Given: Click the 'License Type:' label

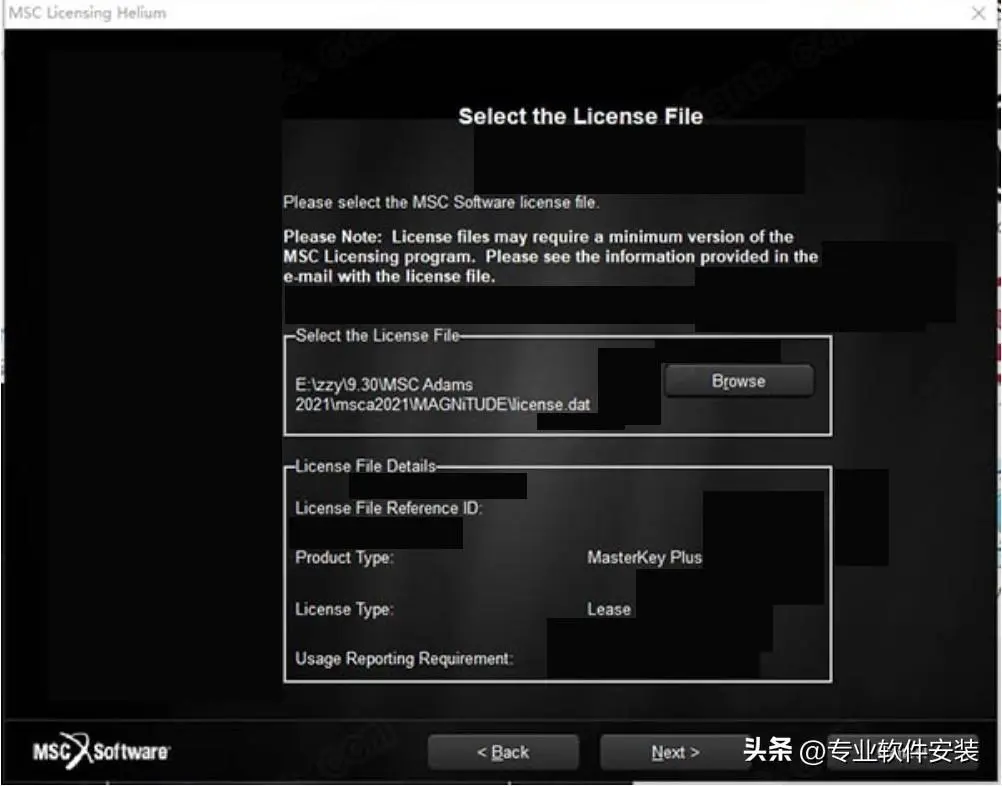Looking at the screenshot, I should click(x=344, y=609).
